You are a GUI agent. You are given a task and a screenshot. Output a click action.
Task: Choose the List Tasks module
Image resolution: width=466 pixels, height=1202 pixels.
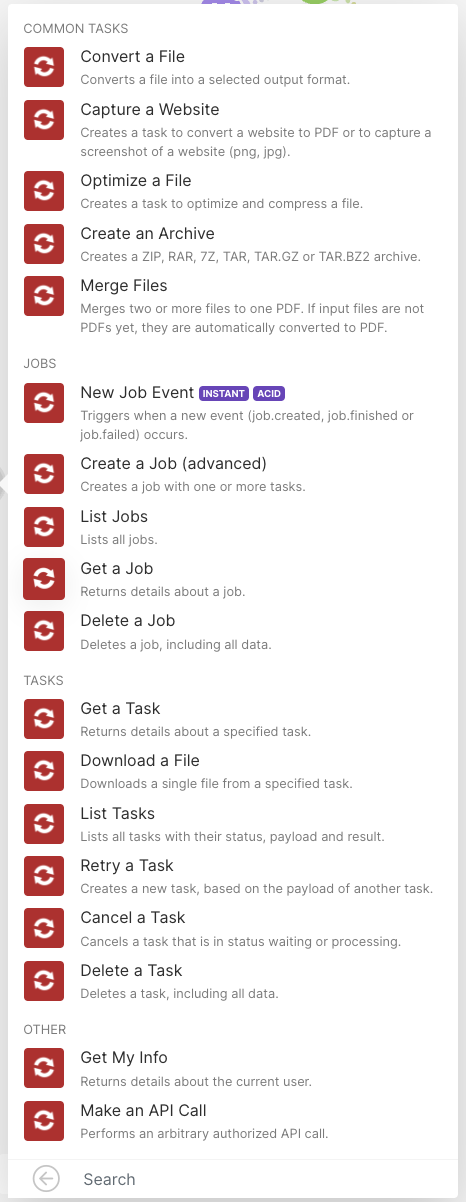[x=233, y=824]
